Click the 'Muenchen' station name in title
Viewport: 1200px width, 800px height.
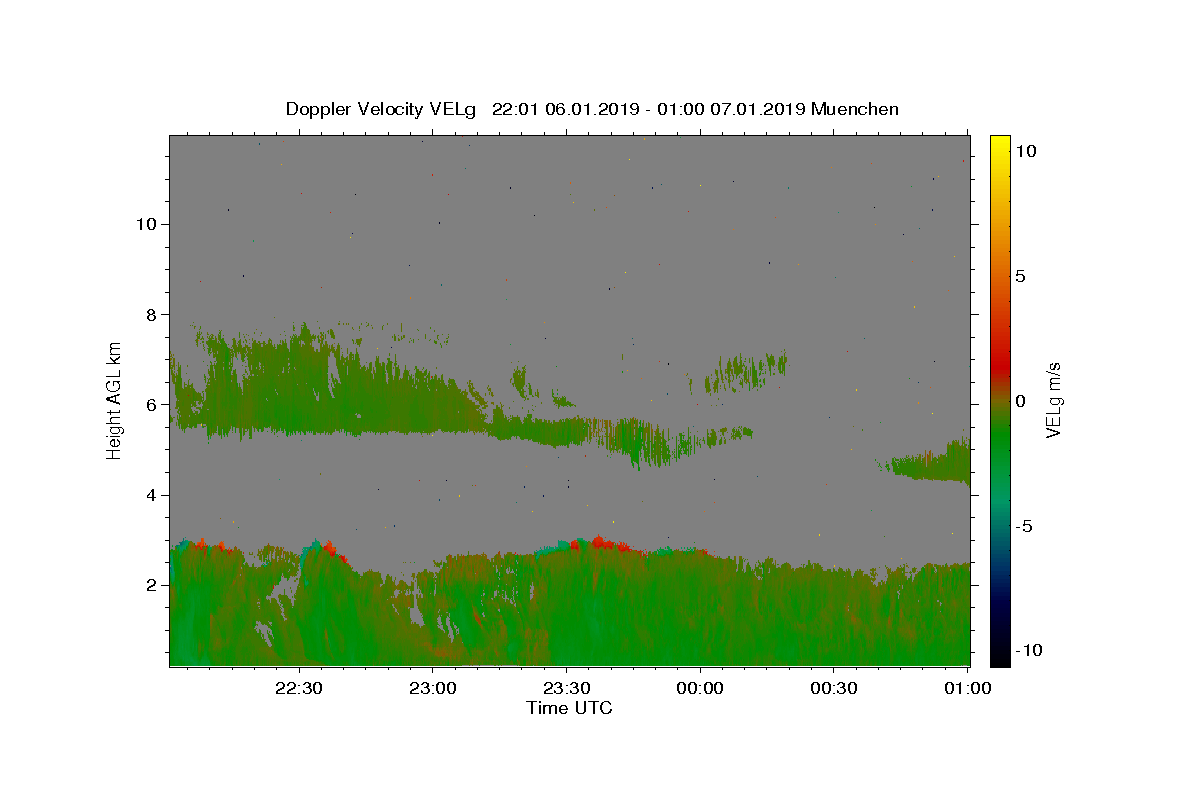pos(855,109)
